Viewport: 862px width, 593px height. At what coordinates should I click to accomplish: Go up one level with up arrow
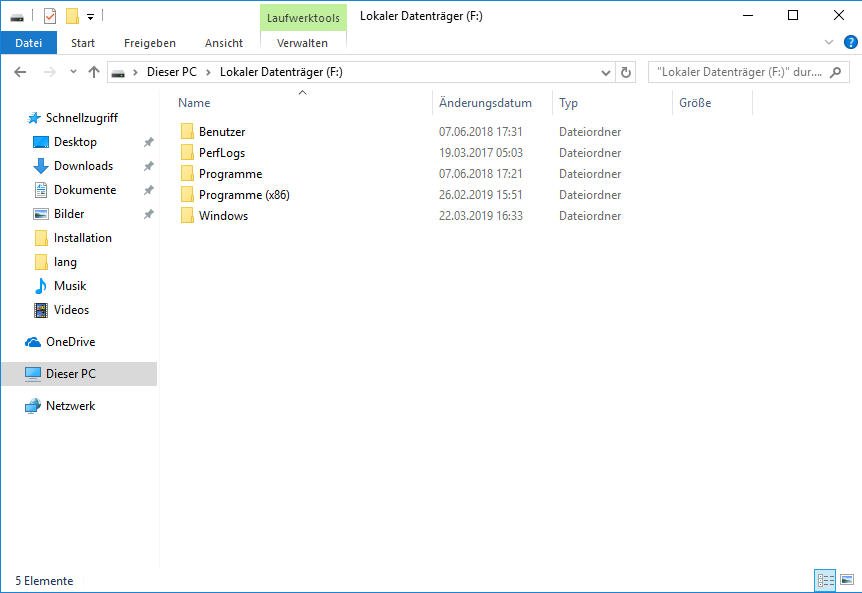click(x=94, y=72)
